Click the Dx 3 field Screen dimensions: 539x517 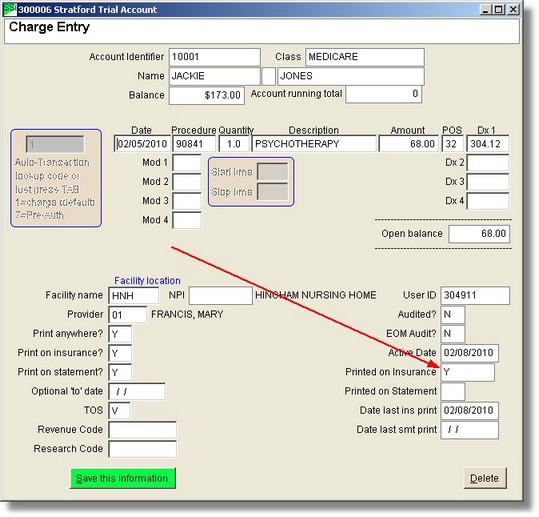click(487, 182)
